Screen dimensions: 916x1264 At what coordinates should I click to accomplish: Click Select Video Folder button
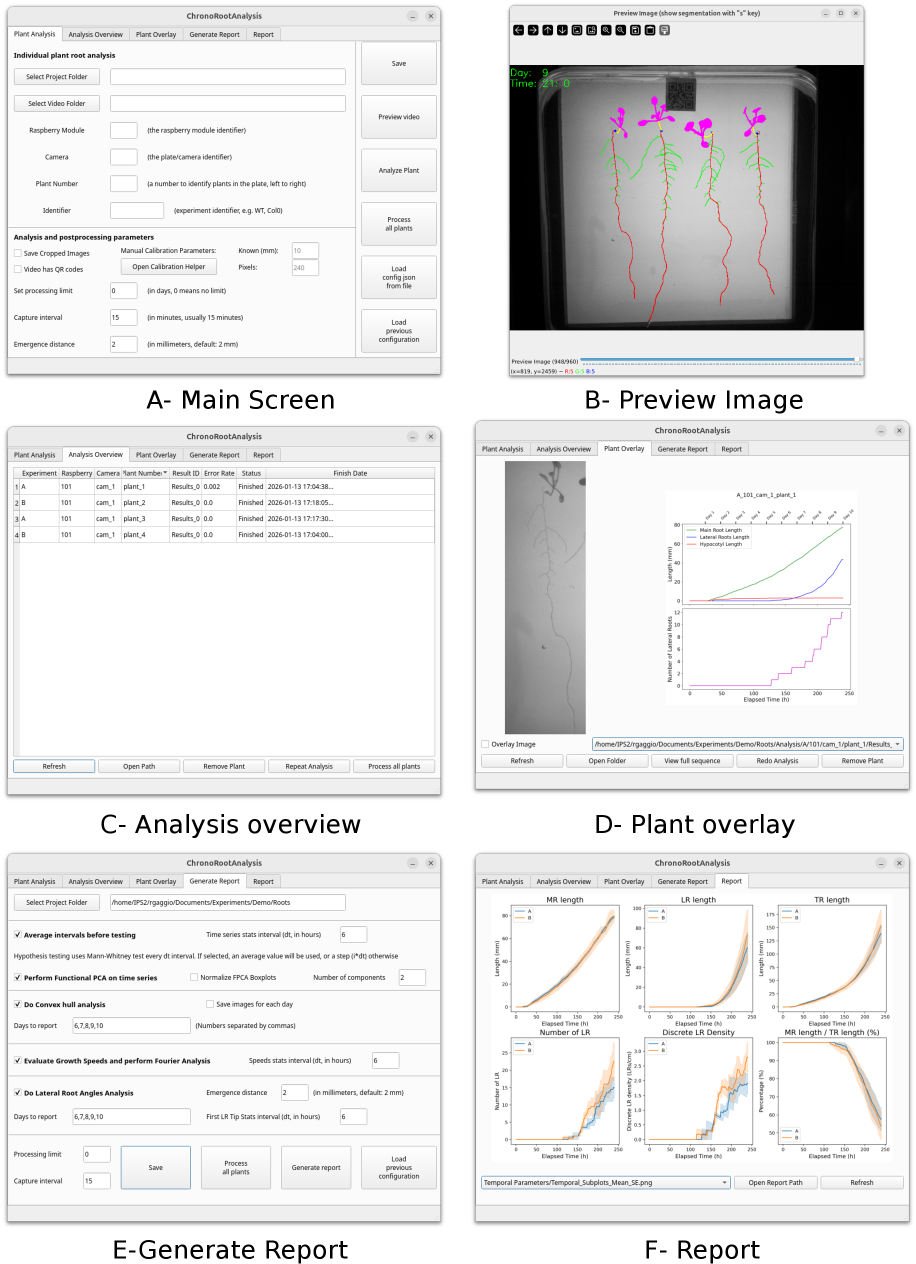pyautogui.click(x=57, y=103)
